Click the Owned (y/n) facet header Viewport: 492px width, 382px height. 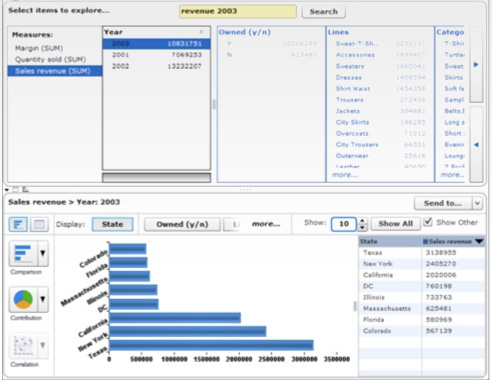point(244,32)
